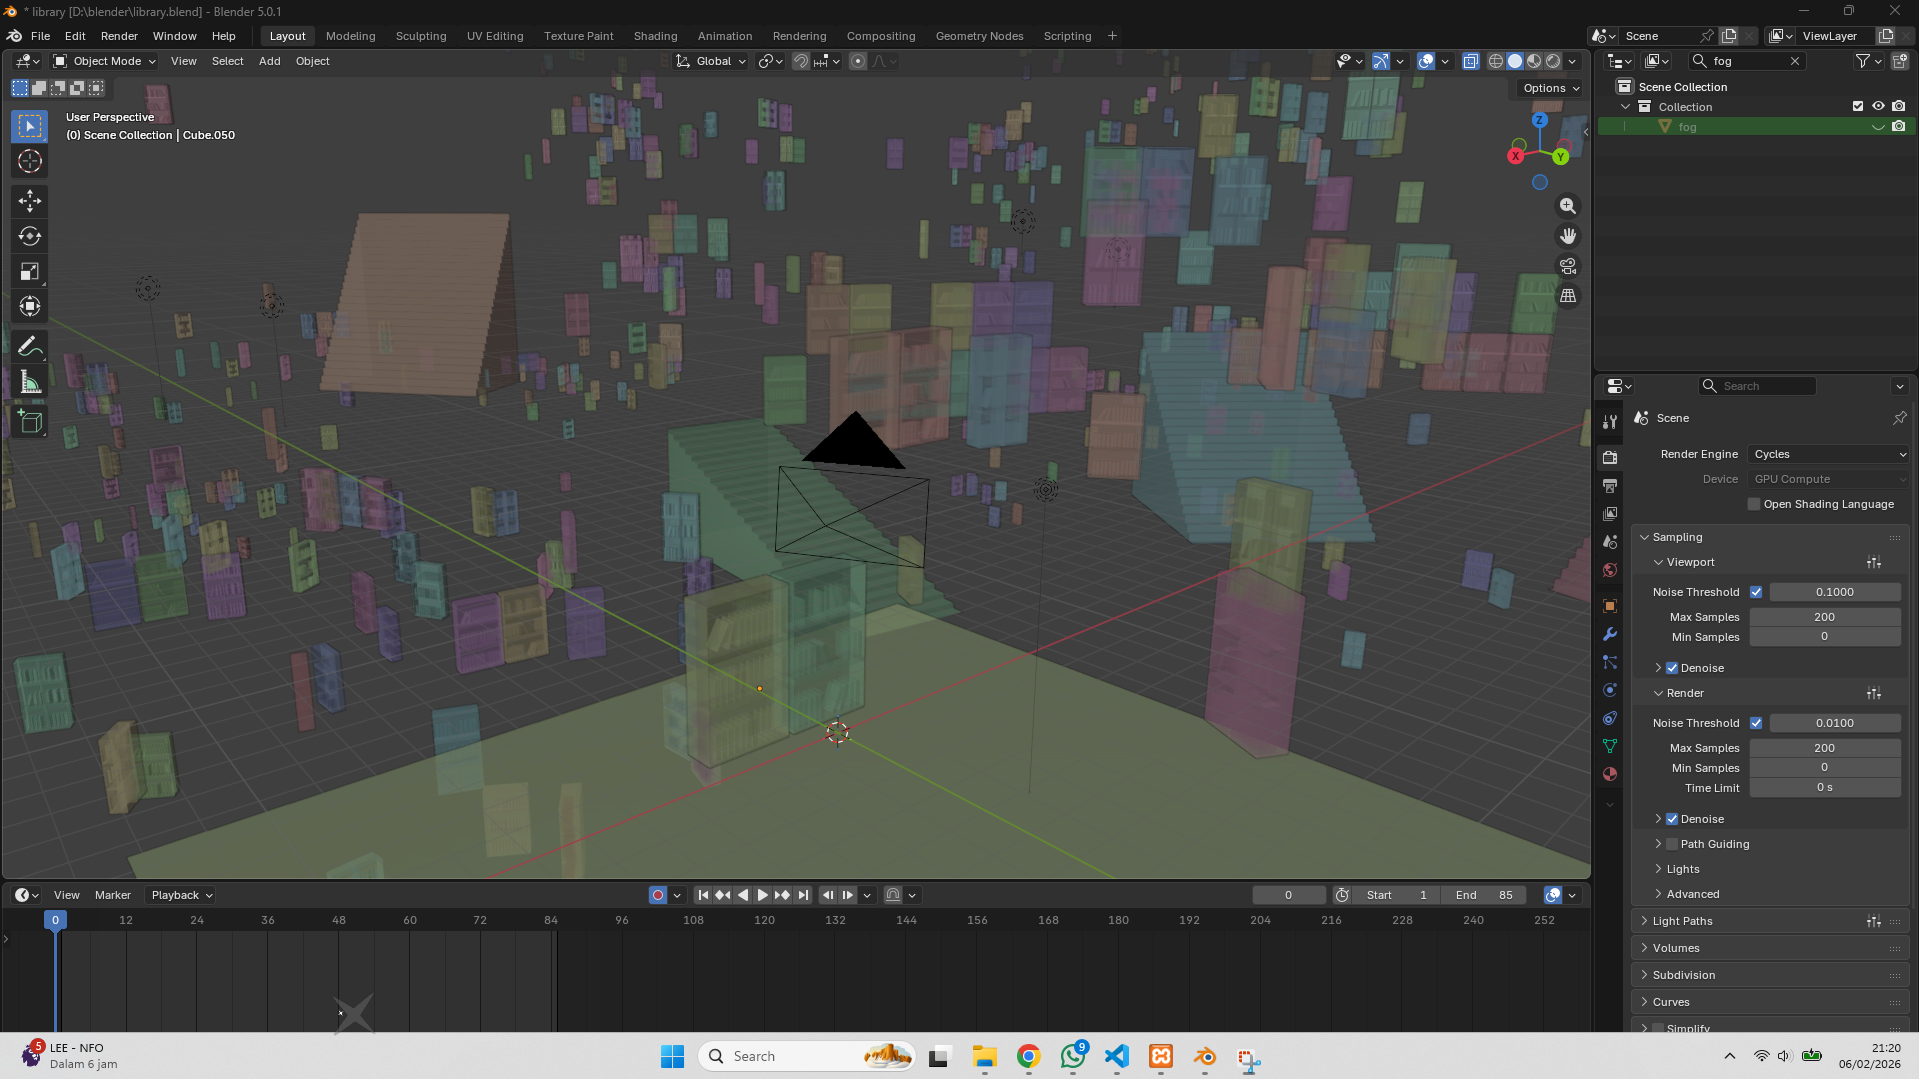
Task: Expand the Light Paths panel
Action: coord(1682,921)
